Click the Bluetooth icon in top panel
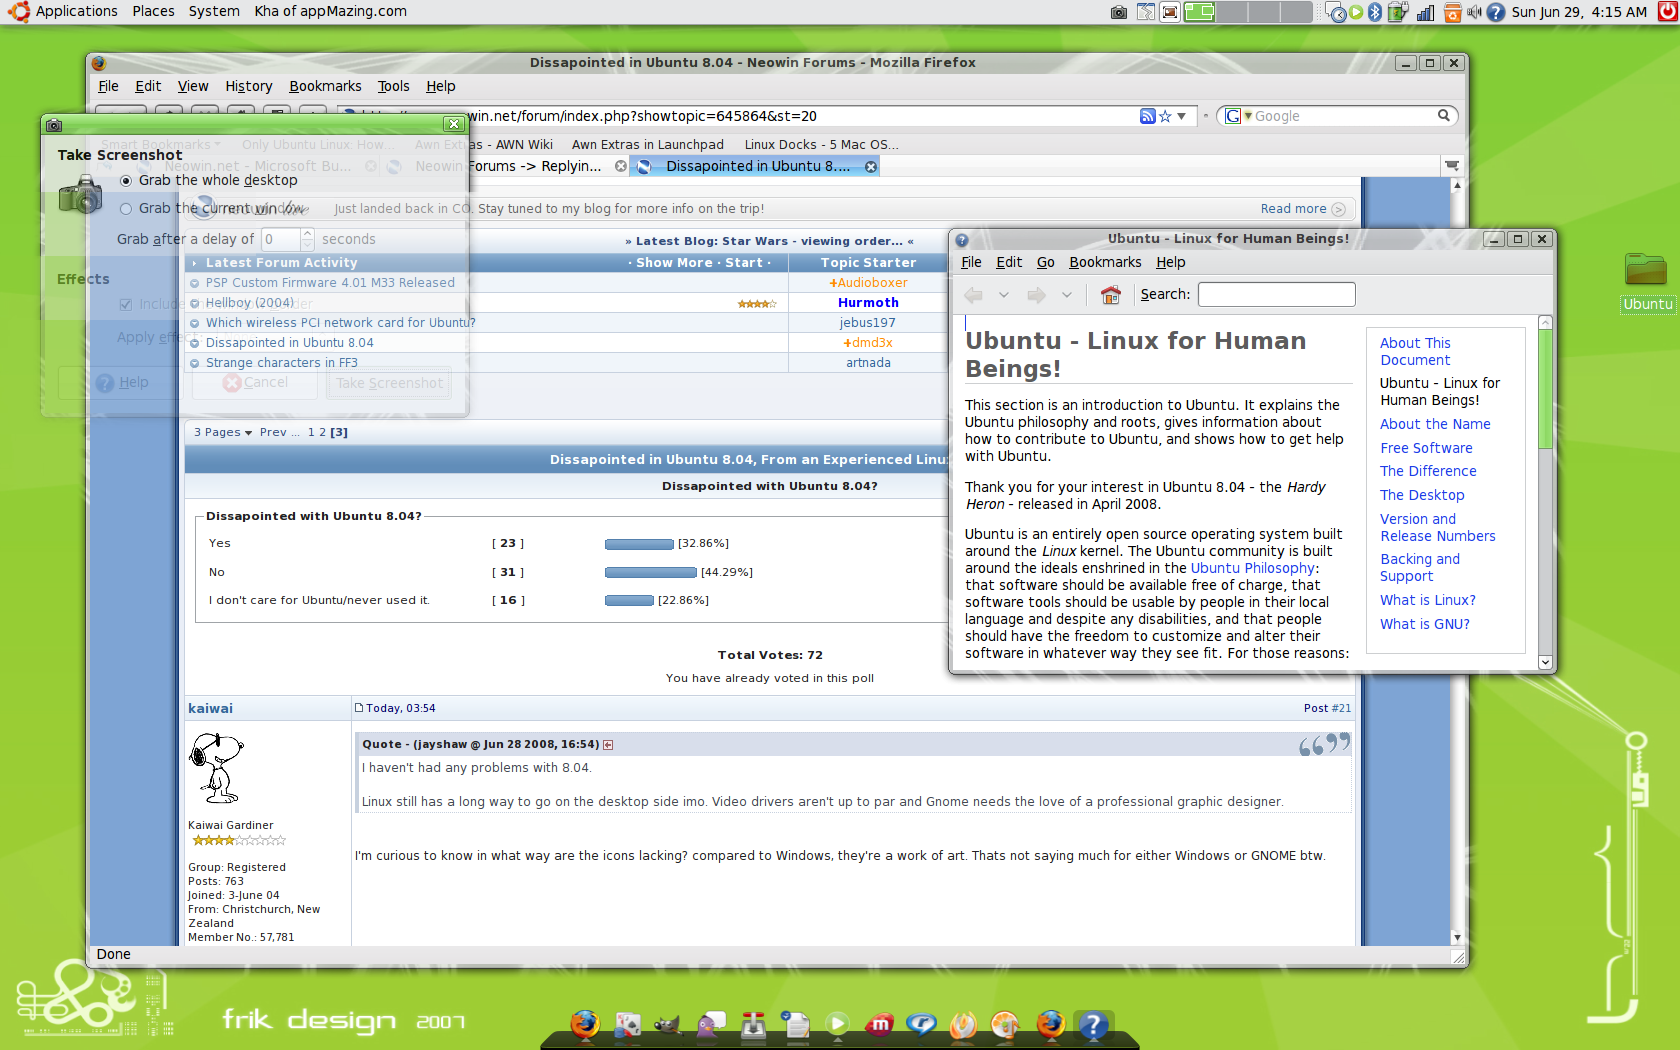Screen dimensions: 1680x1050 [1375, 12]
